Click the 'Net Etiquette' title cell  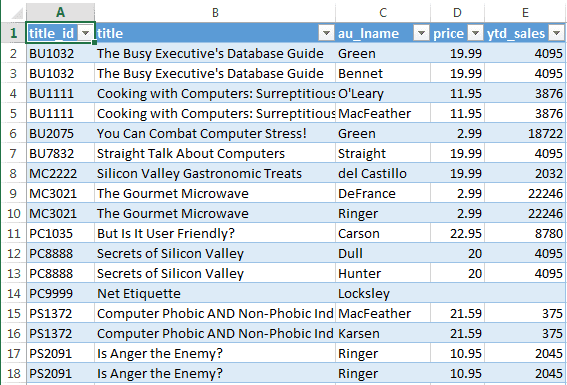point(215,293)
